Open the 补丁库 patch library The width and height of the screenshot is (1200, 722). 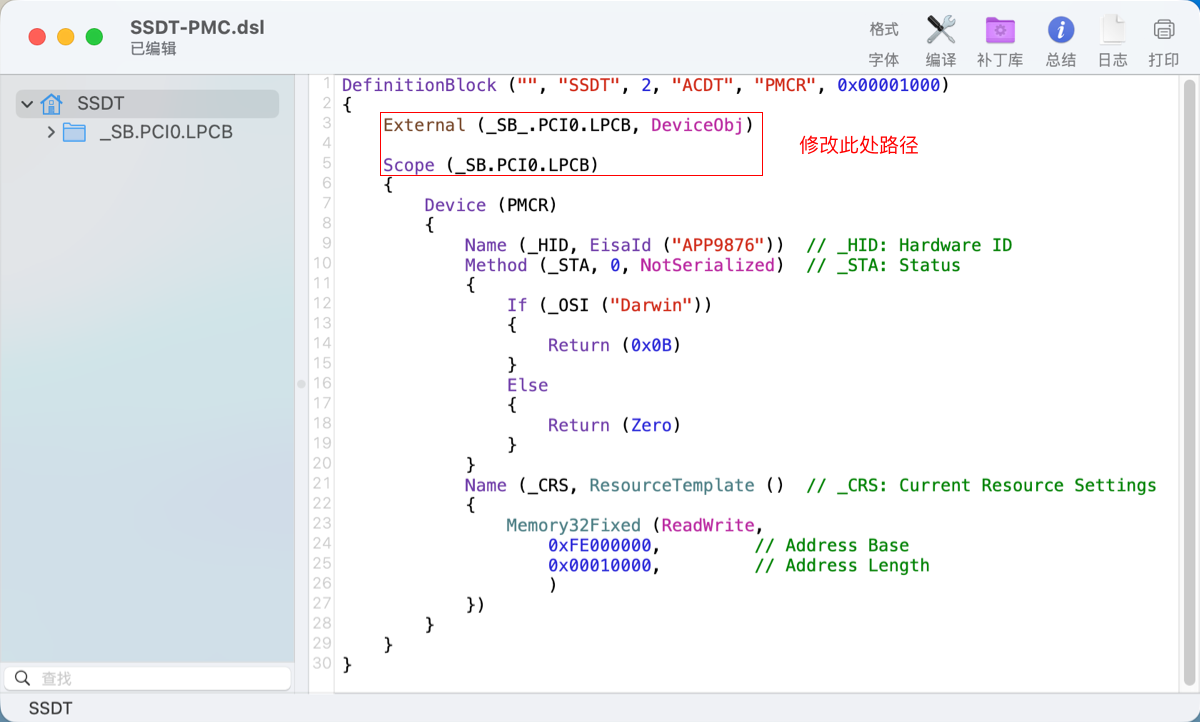tap(999, 30)
